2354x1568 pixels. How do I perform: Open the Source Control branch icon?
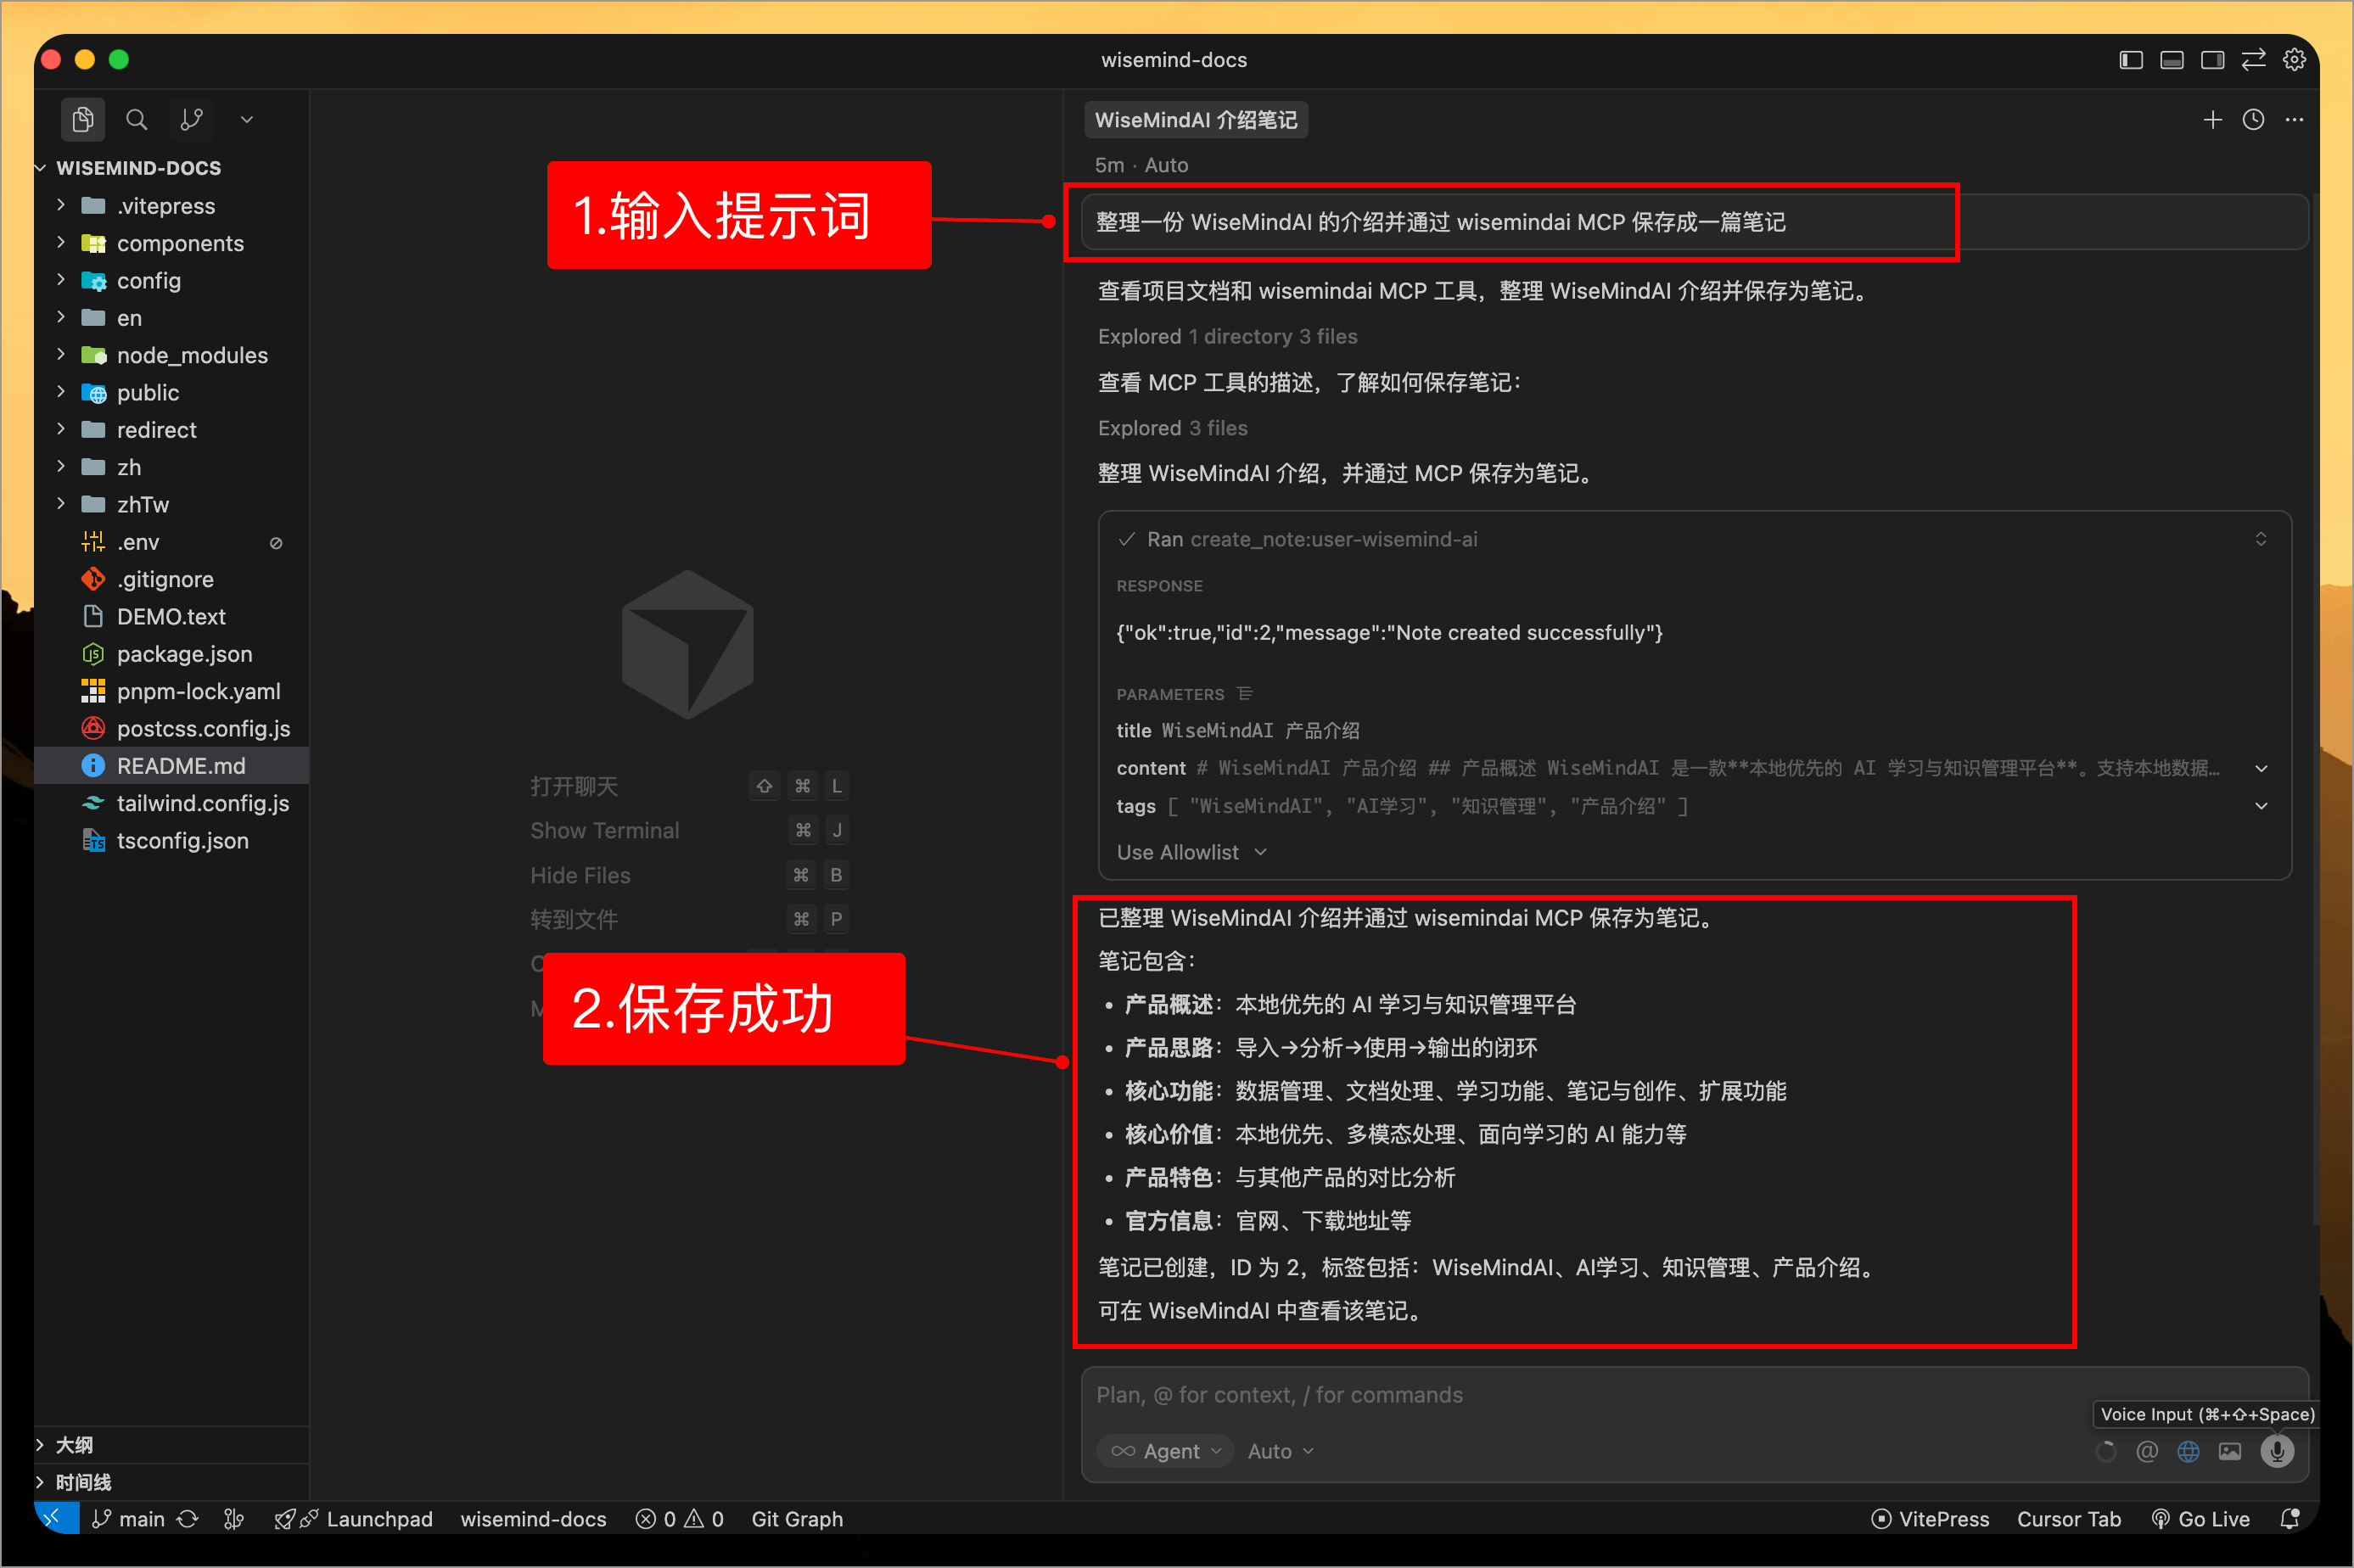pyautogui.click(x=191, y=119)
